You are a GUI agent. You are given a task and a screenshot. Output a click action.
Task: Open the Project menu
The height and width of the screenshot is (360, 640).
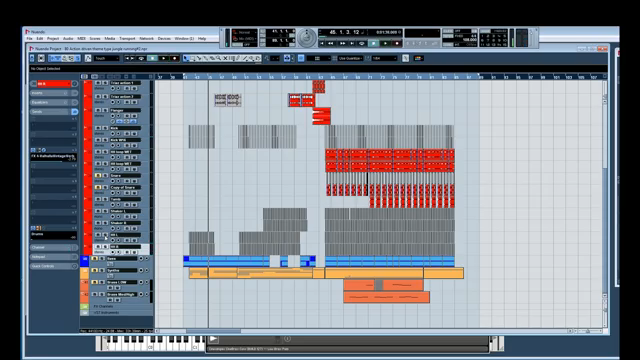click(53, 39)
